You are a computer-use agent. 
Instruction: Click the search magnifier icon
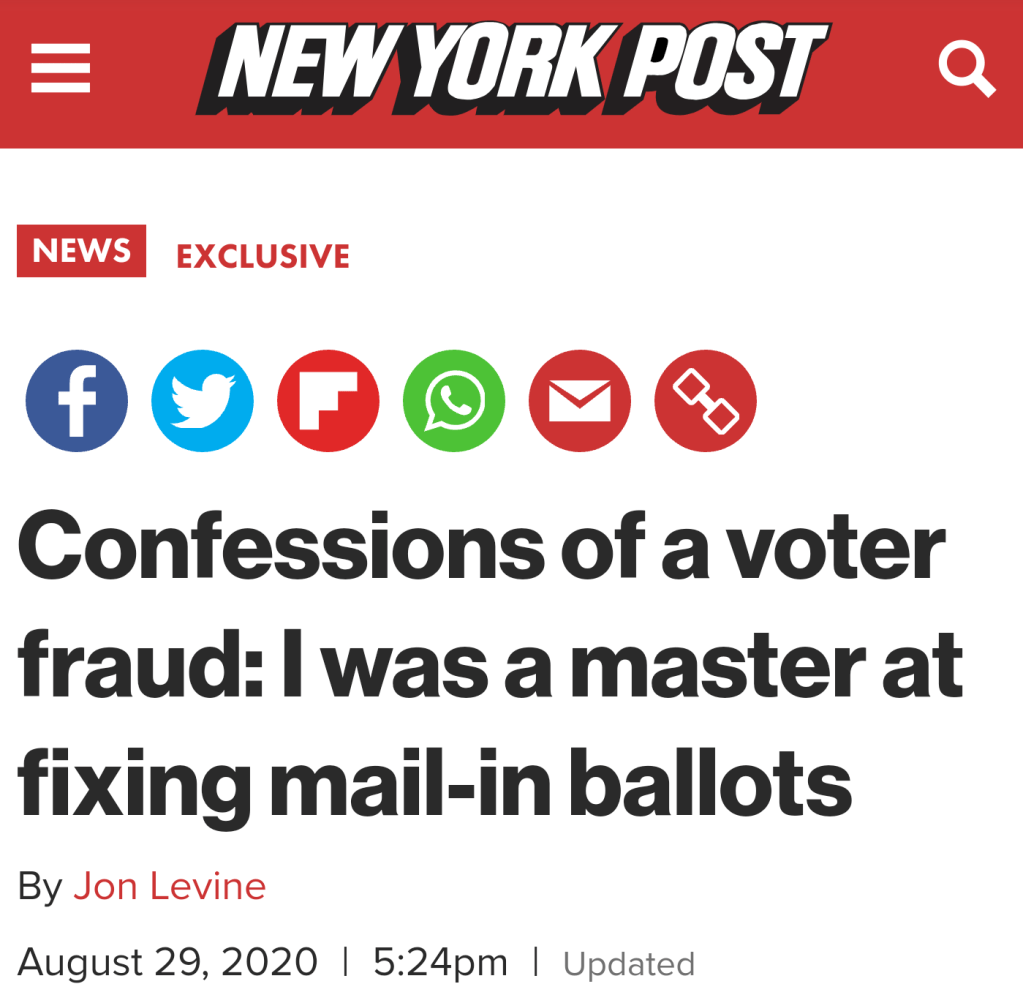point(966,71)
